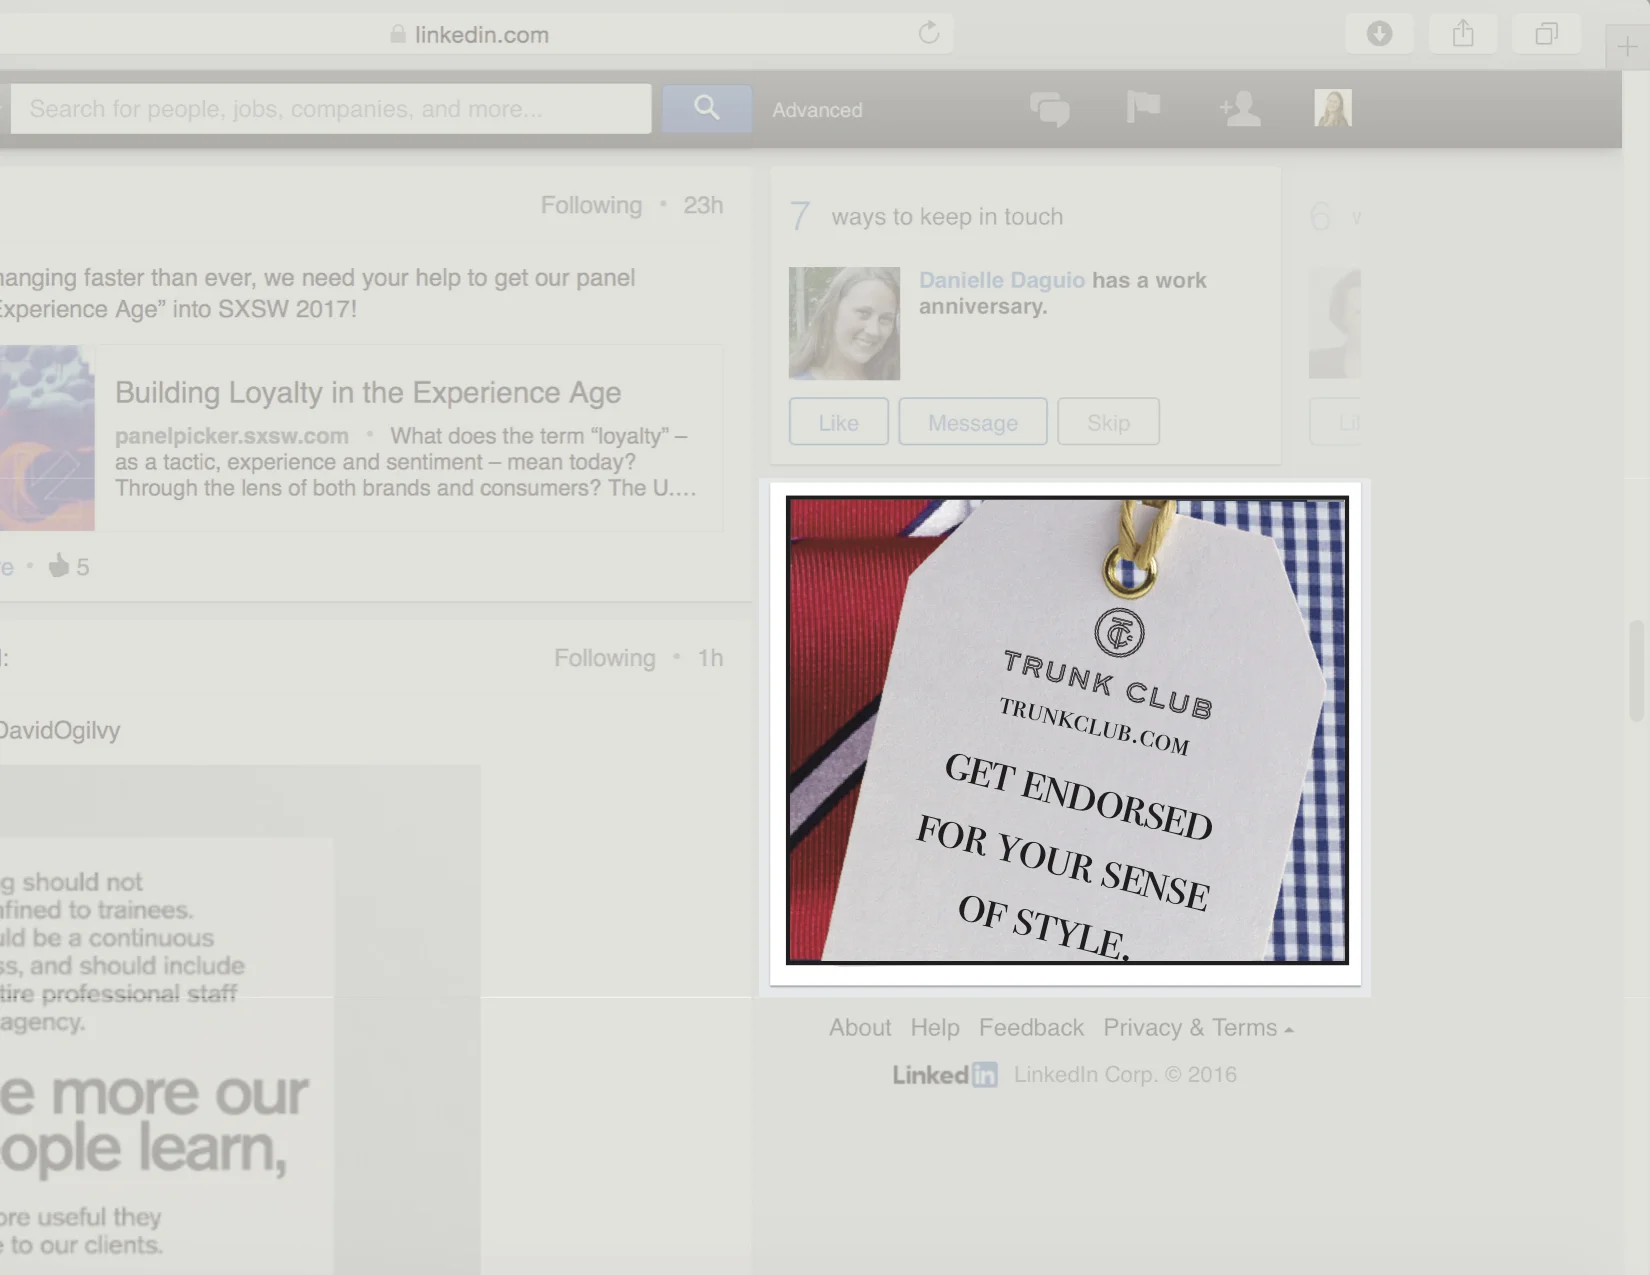Click the 1h timestamp on the second post

coord(710,658)
